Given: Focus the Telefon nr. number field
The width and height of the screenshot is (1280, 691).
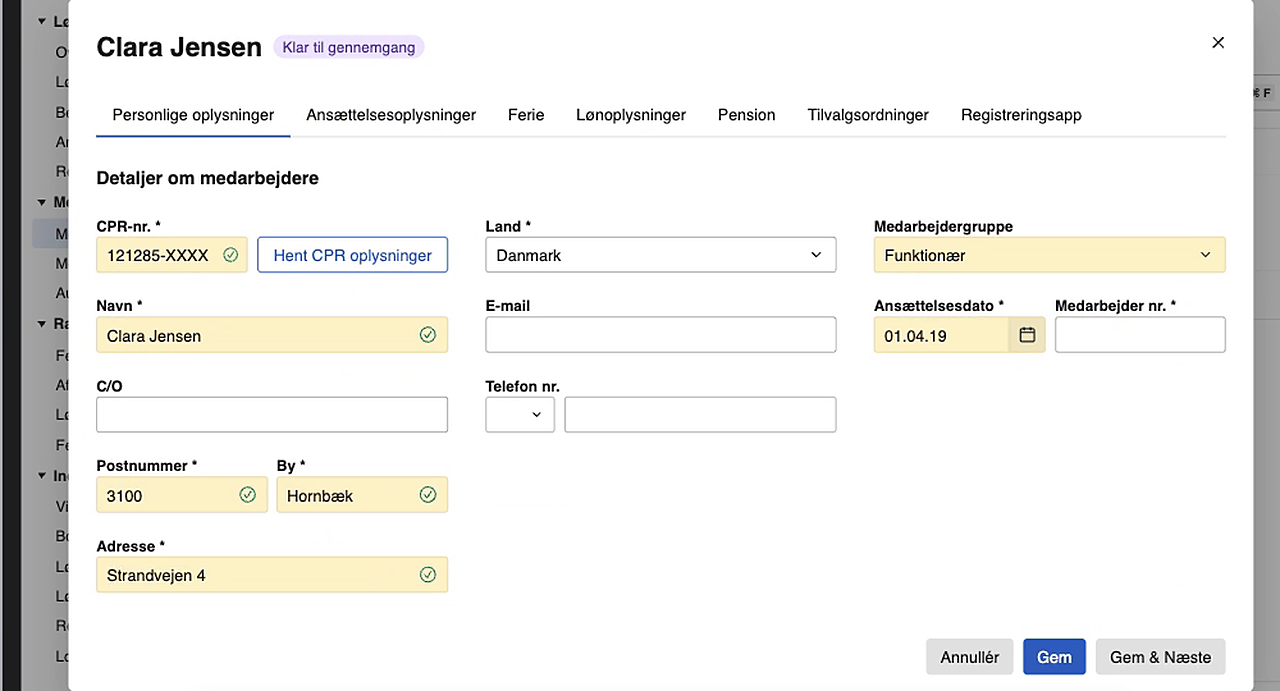Looking at the screenshot, I should coord(700,415).
